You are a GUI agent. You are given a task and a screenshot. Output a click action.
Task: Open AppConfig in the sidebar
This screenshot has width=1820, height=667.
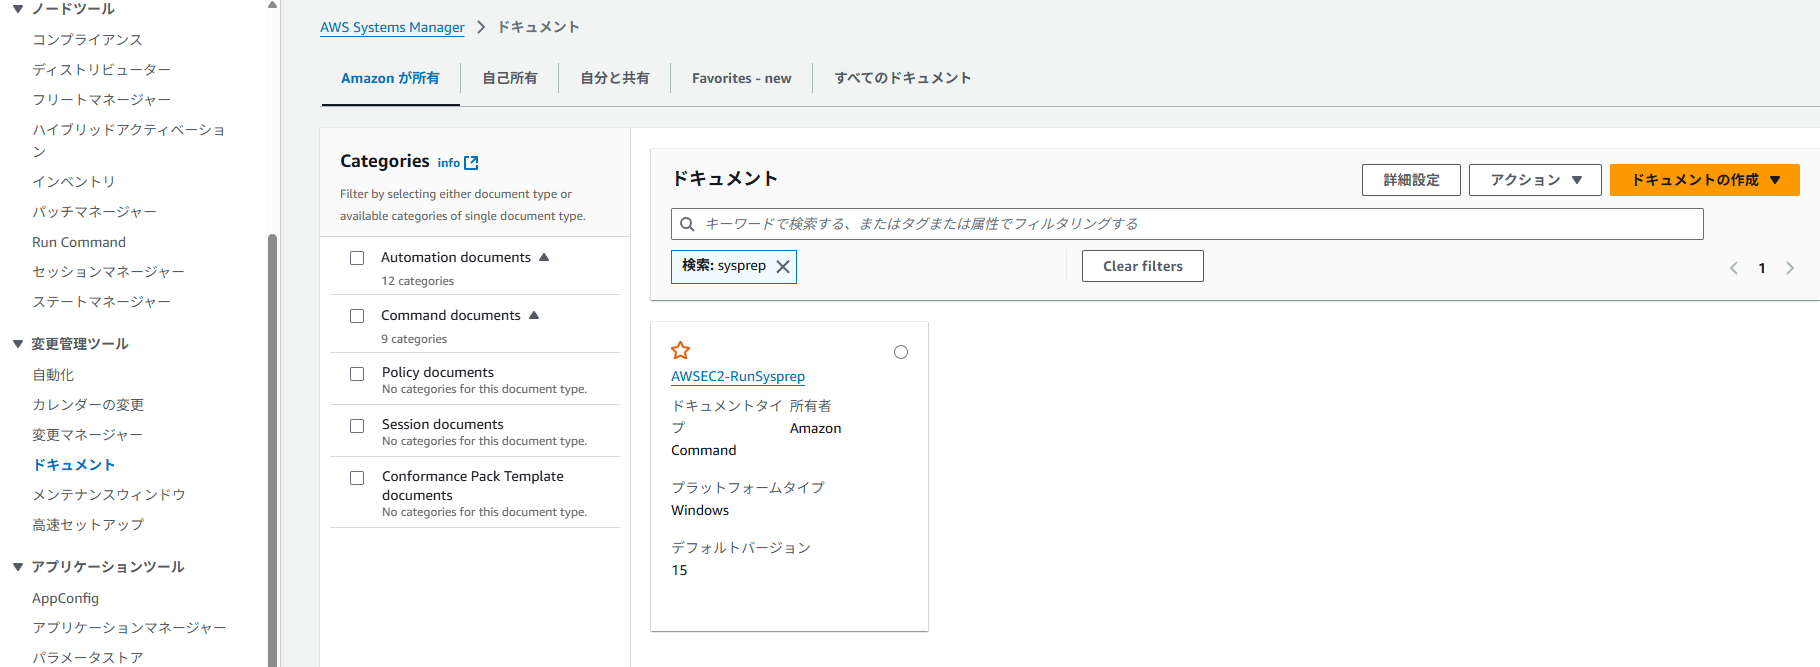65,598
